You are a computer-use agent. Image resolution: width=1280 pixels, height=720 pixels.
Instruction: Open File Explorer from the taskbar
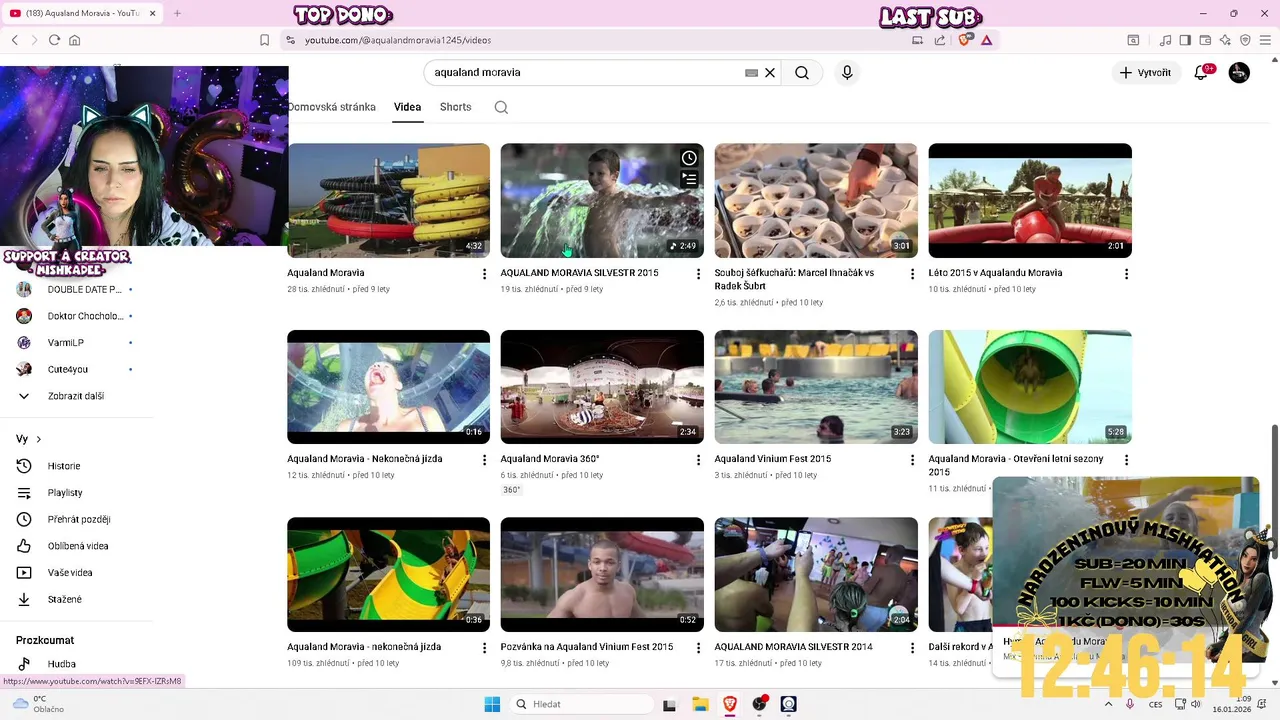(700, 704)
